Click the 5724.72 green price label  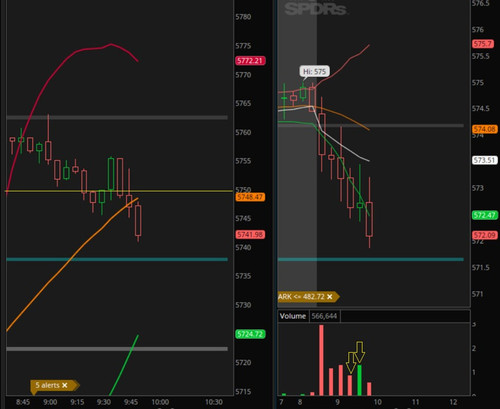(x=250, y=334)
